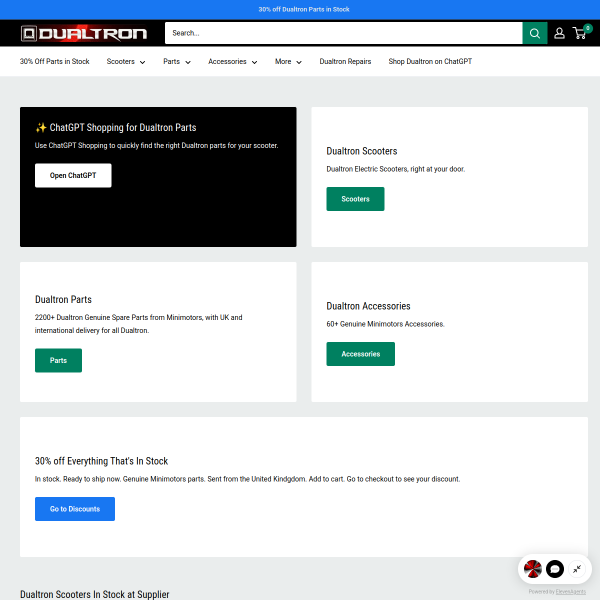Follow the ElevenAgents powered-by link
600x600 pixels.
tap(571, 592)
